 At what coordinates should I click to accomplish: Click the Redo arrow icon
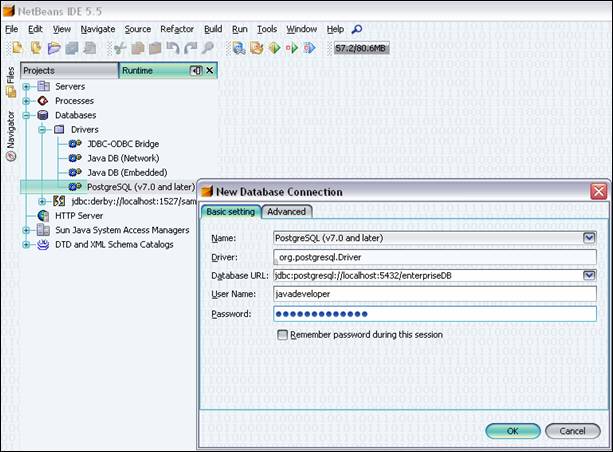(191, 48)
